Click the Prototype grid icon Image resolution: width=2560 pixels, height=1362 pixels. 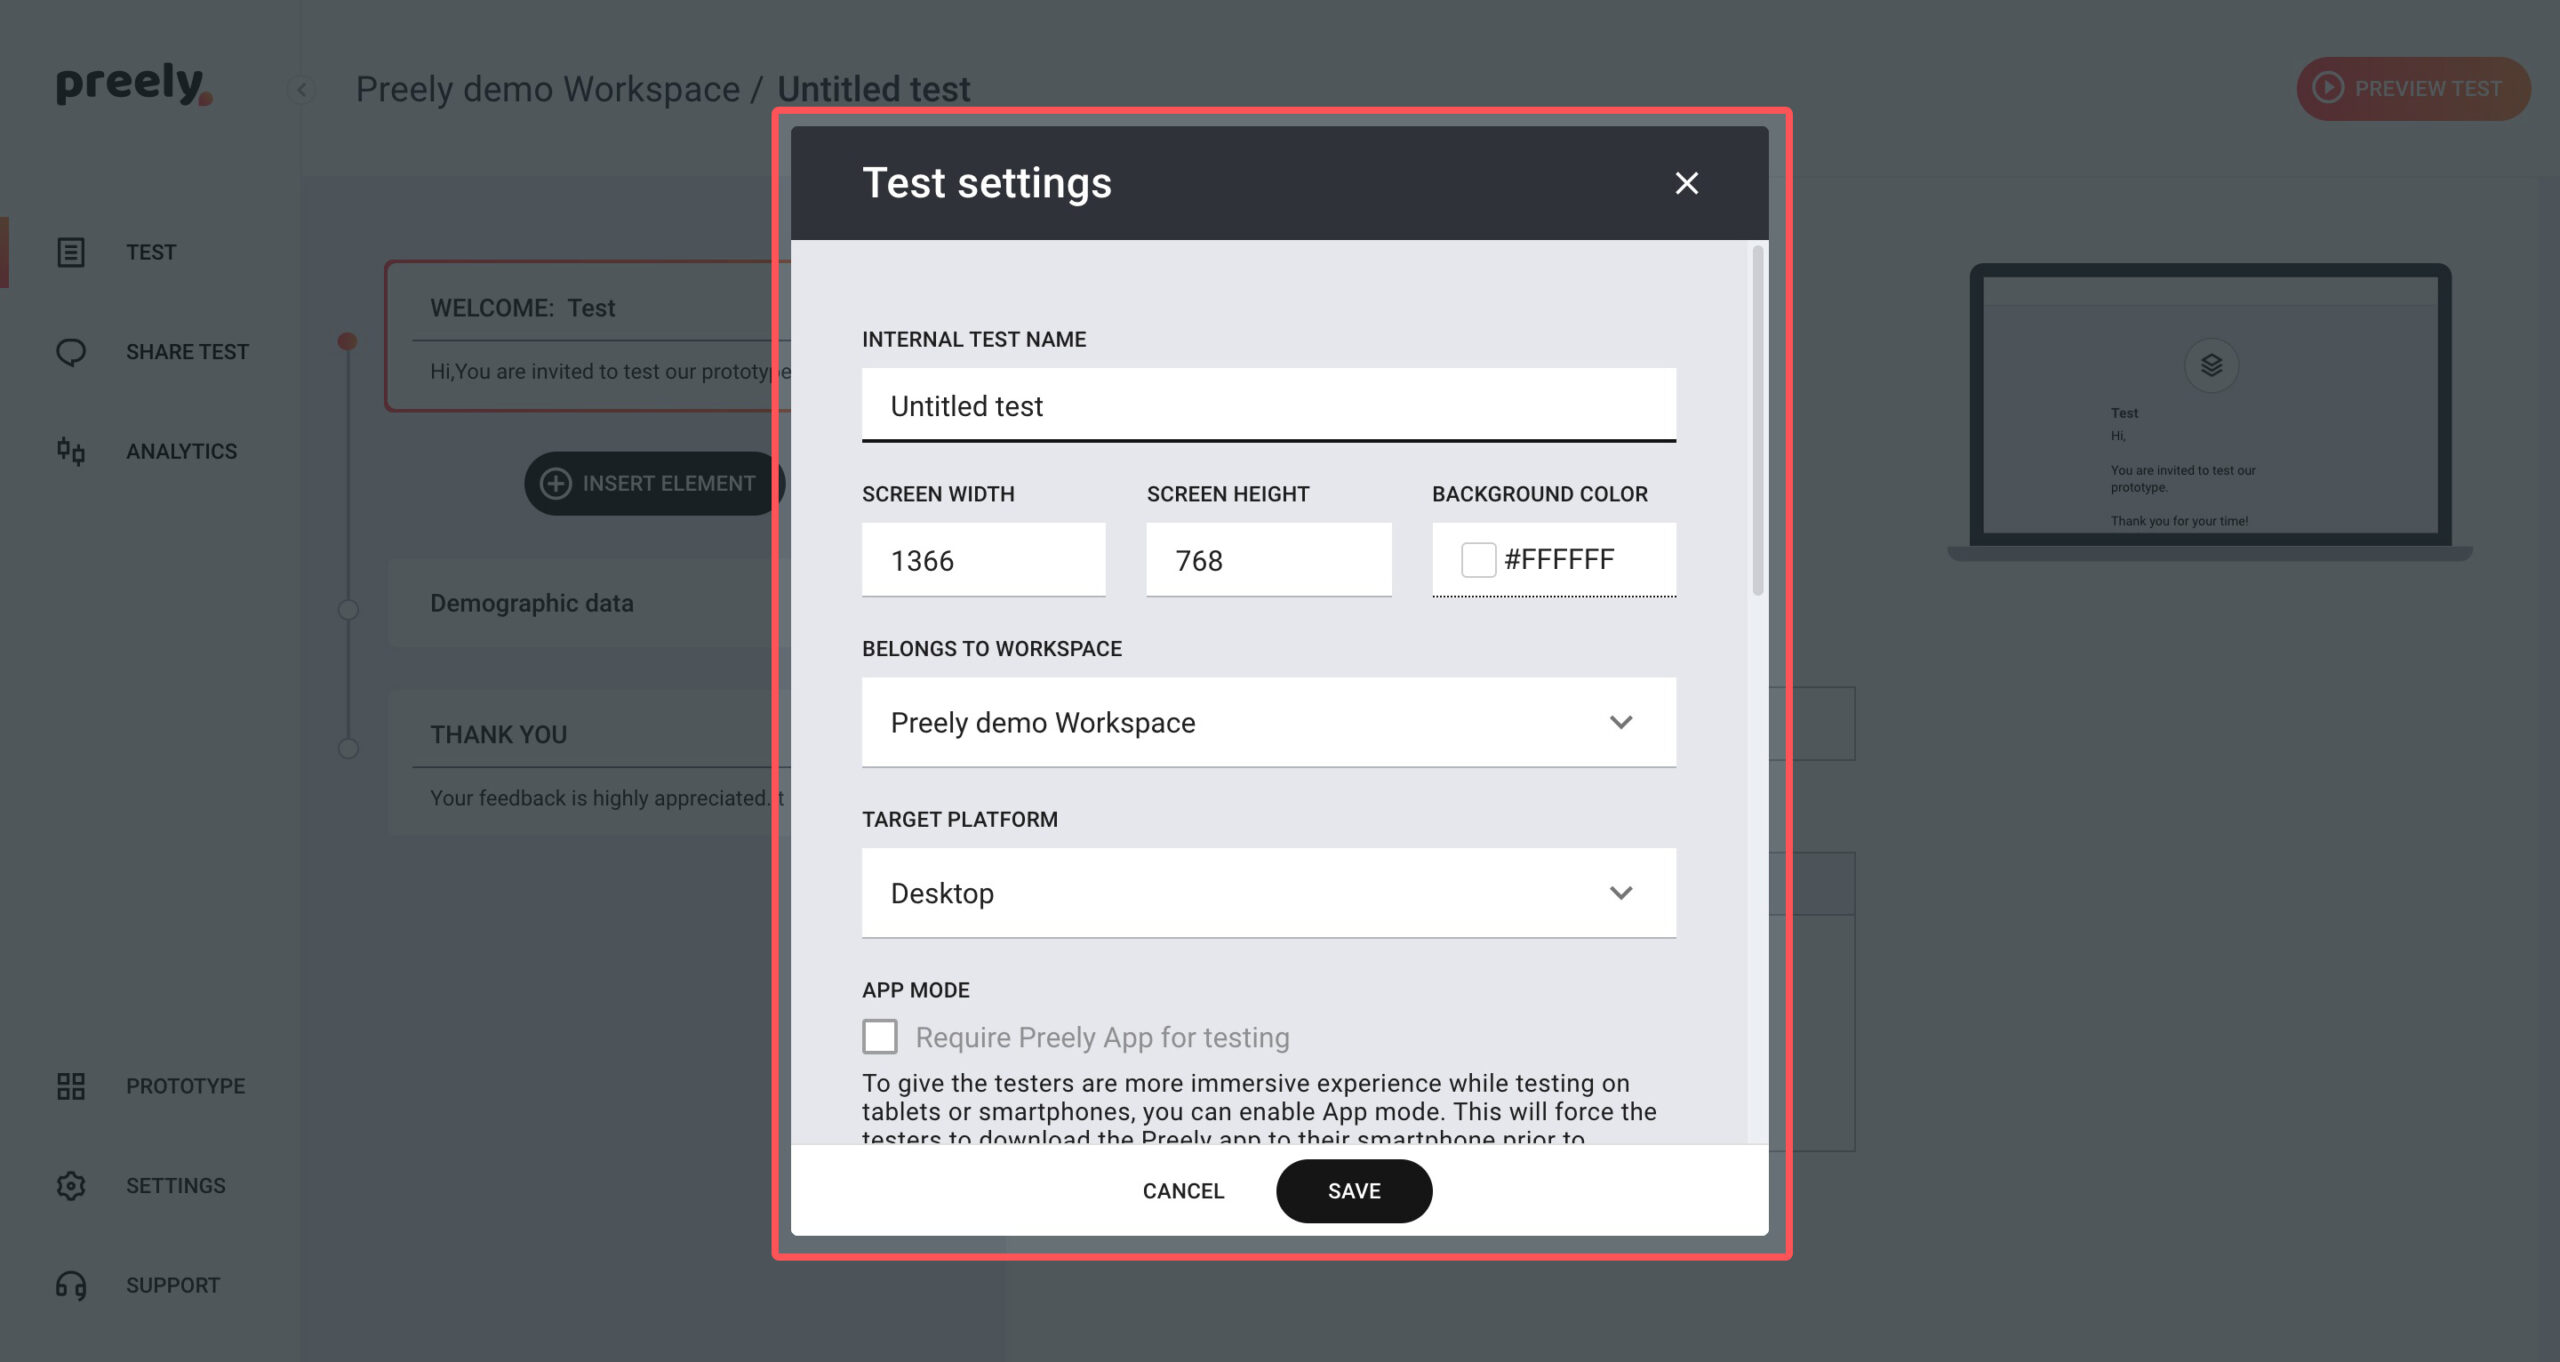[x=71, y=1086]
